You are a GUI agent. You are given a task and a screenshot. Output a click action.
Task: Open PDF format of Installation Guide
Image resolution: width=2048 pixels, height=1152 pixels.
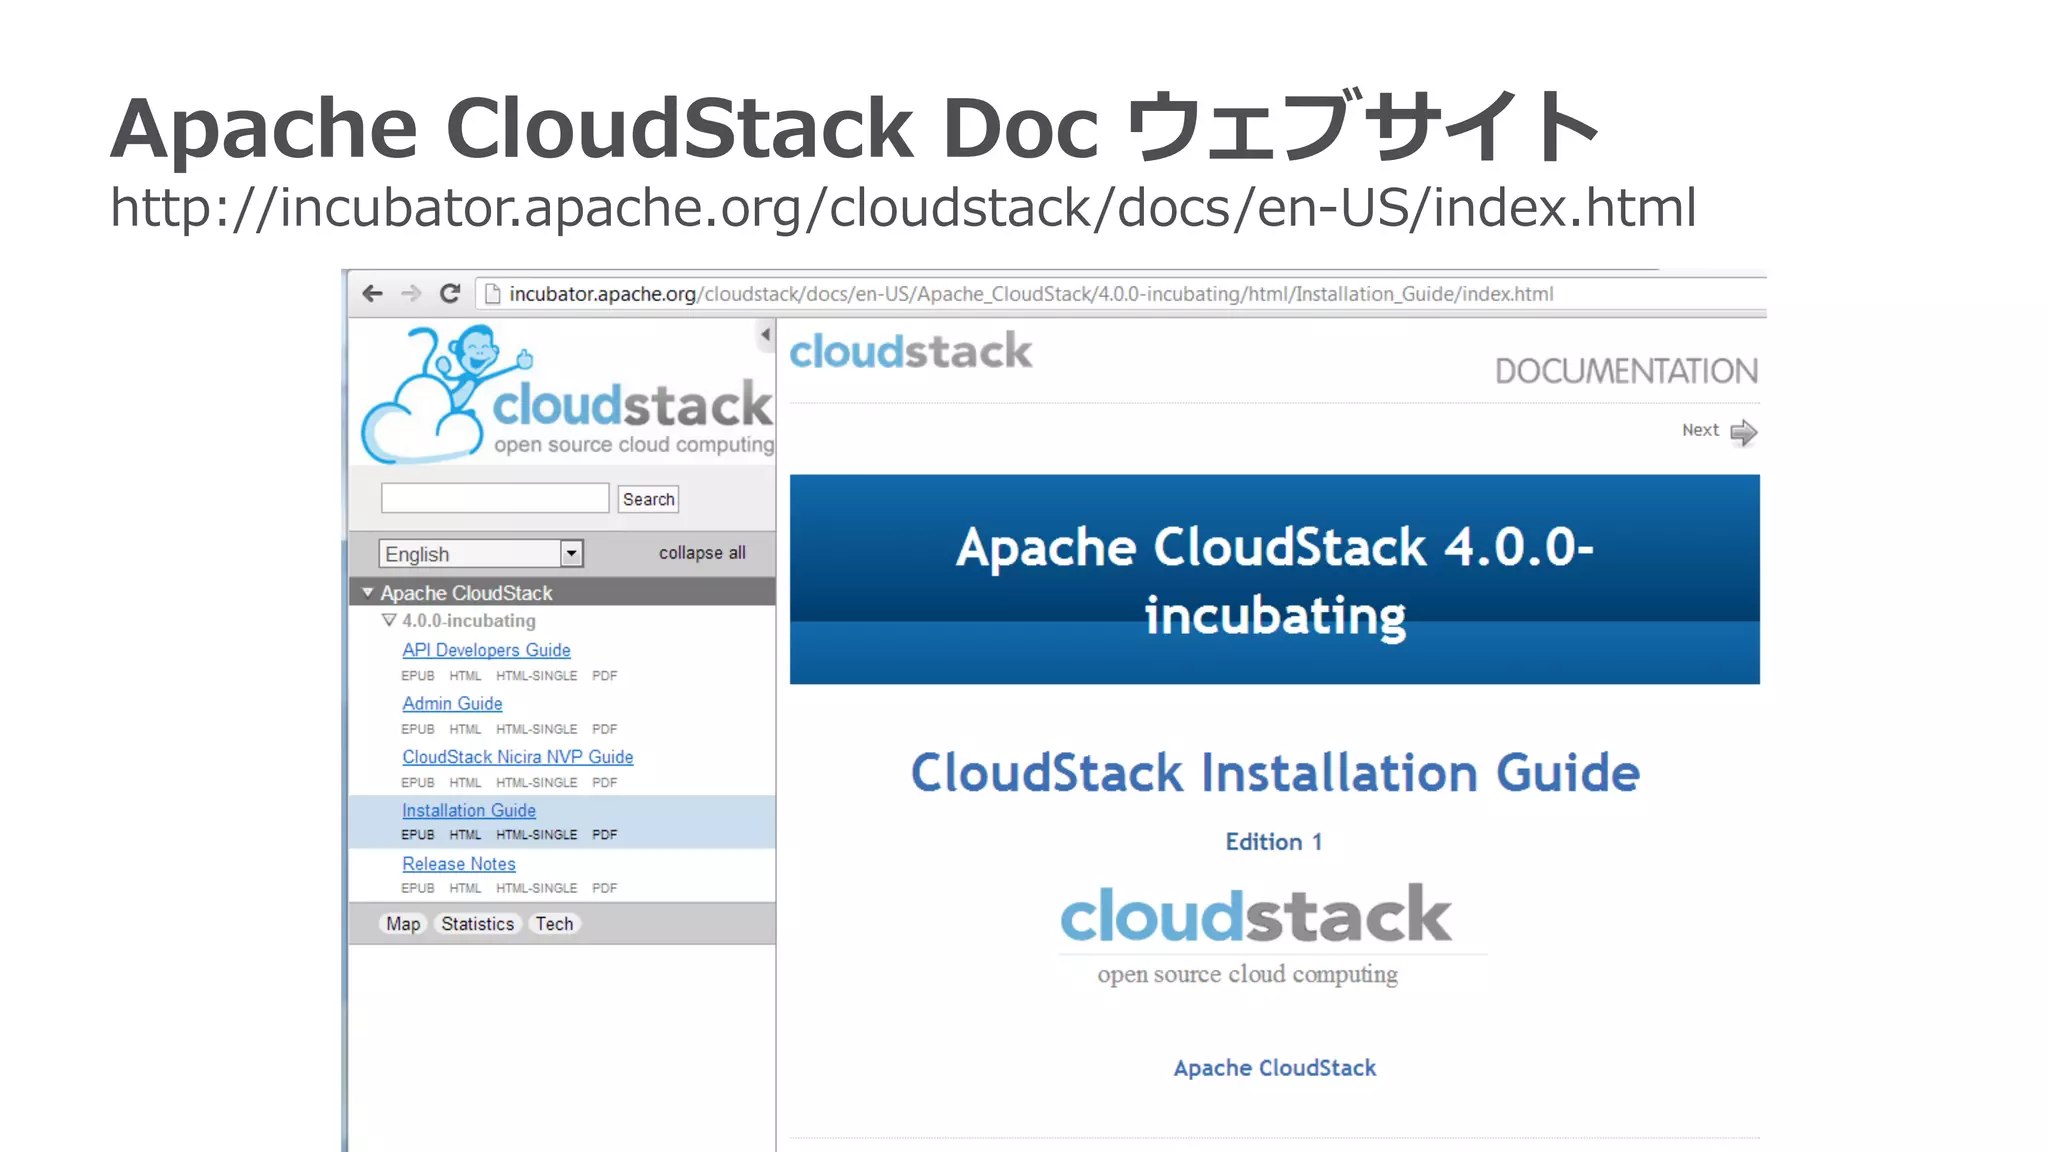point(604,834)
